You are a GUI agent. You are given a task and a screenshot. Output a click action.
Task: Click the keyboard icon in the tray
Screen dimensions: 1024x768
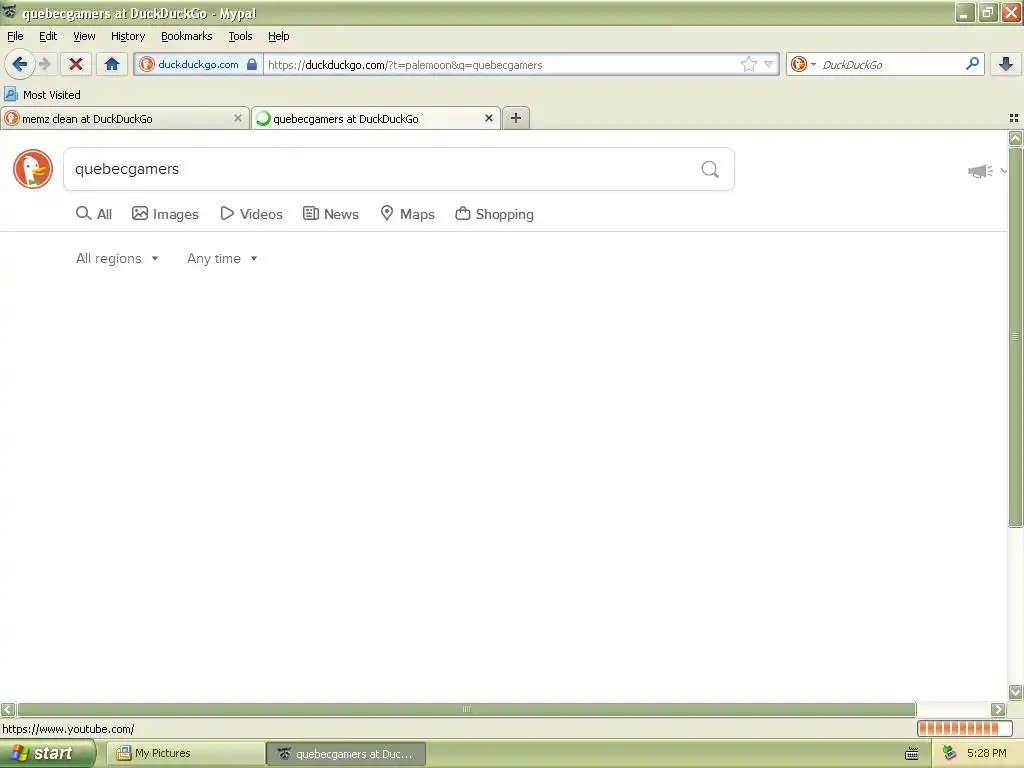coord(912,754)
